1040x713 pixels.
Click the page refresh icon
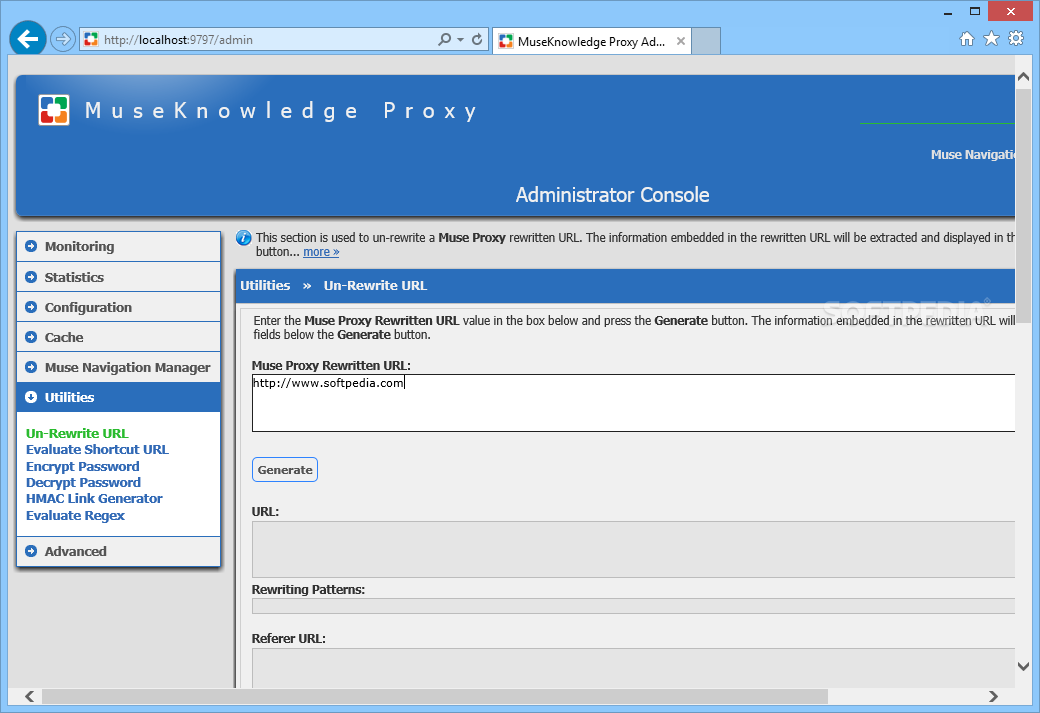click(x=477, y=39)
